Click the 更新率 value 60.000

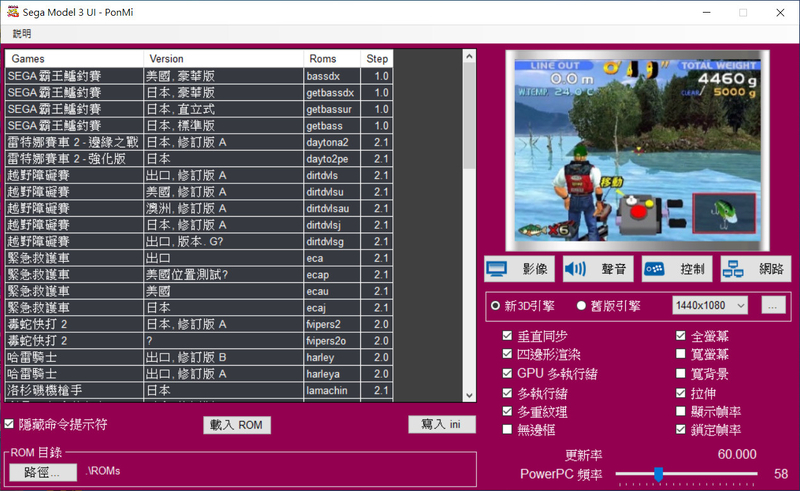tap(737, 454)
